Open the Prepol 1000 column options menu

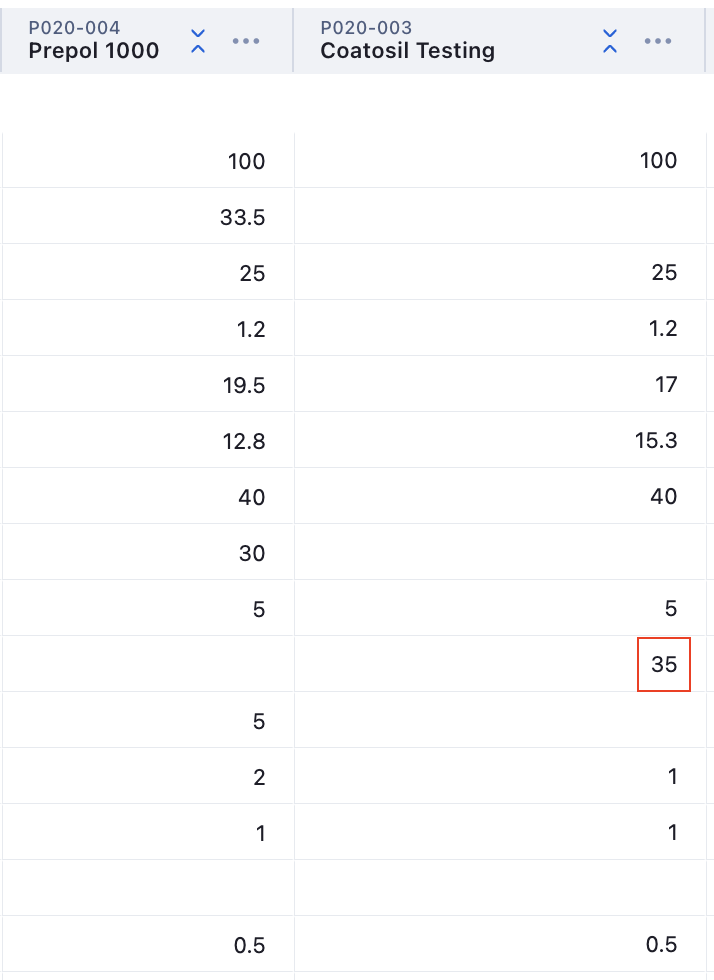pyautogui.click(x=246, y=41)
